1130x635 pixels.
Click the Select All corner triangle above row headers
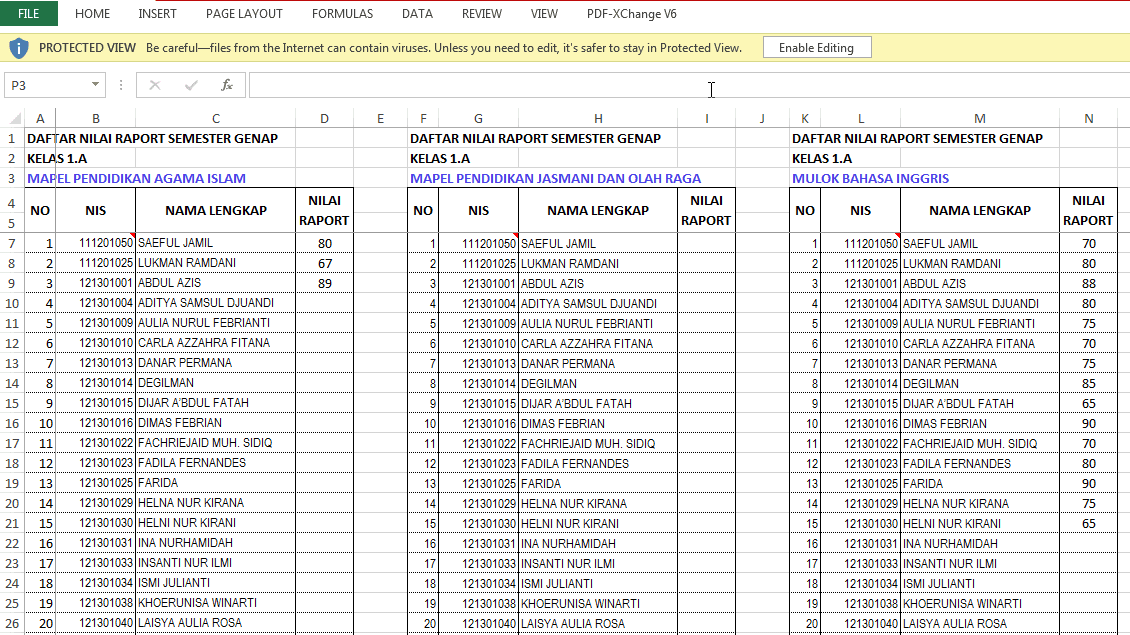pyautogui.click(x=13, y=117)
